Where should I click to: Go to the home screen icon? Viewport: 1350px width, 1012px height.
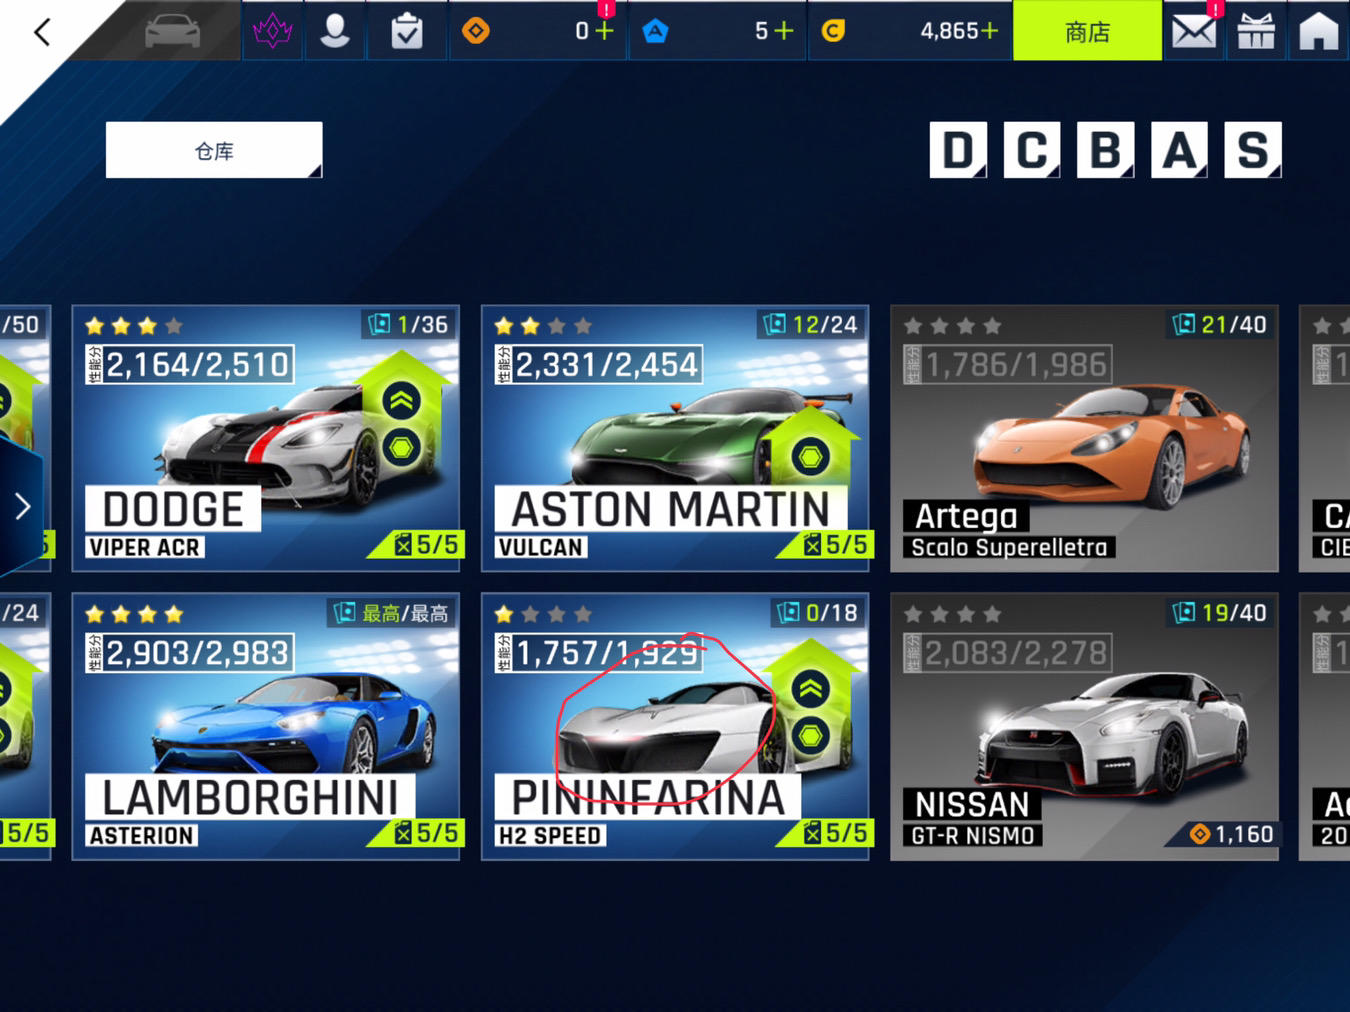point(1318,31)
